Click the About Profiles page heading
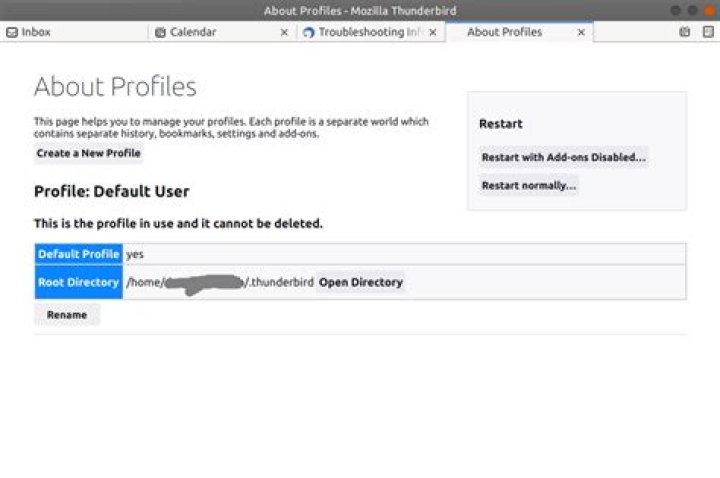The height and width of the screenshot is (478, 720). pyautogui.click(x=115, y=86)
